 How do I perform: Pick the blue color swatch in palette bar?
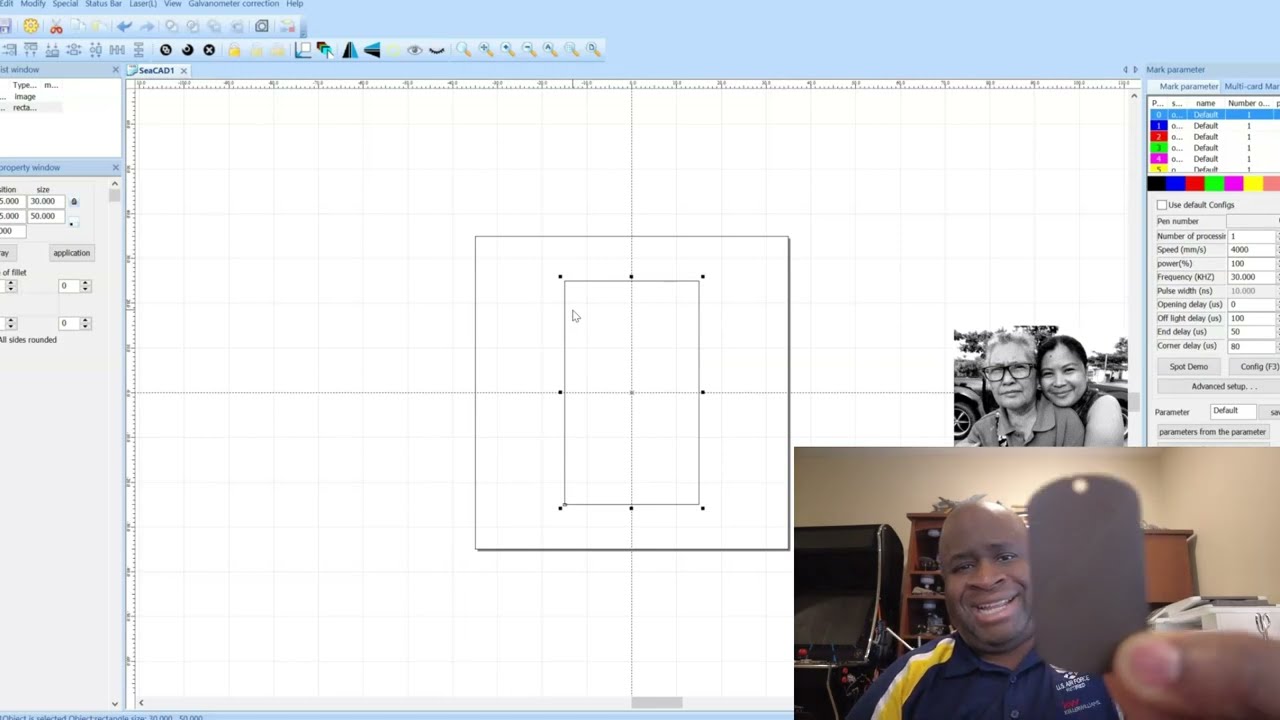(1176, 184)
